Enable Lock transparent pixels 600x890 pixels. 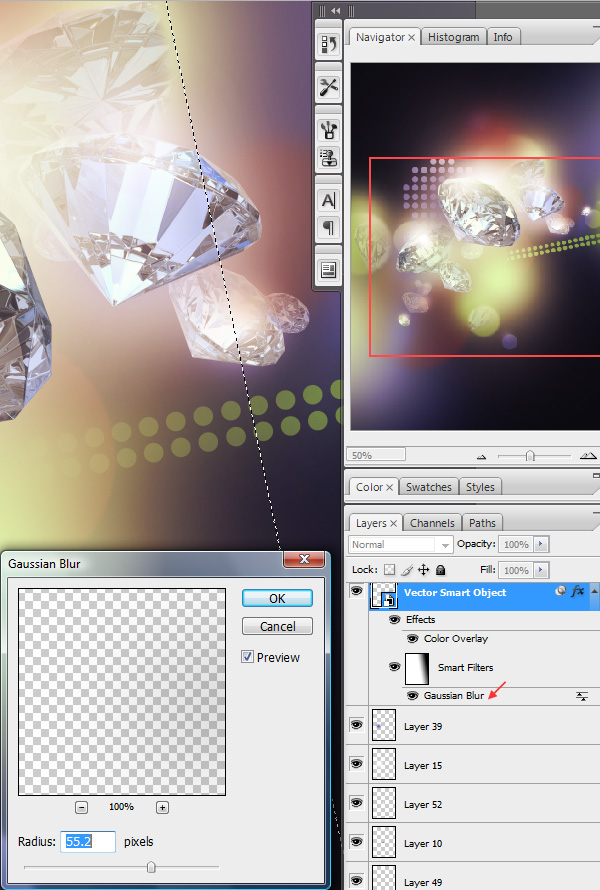(x=389, y=569)
